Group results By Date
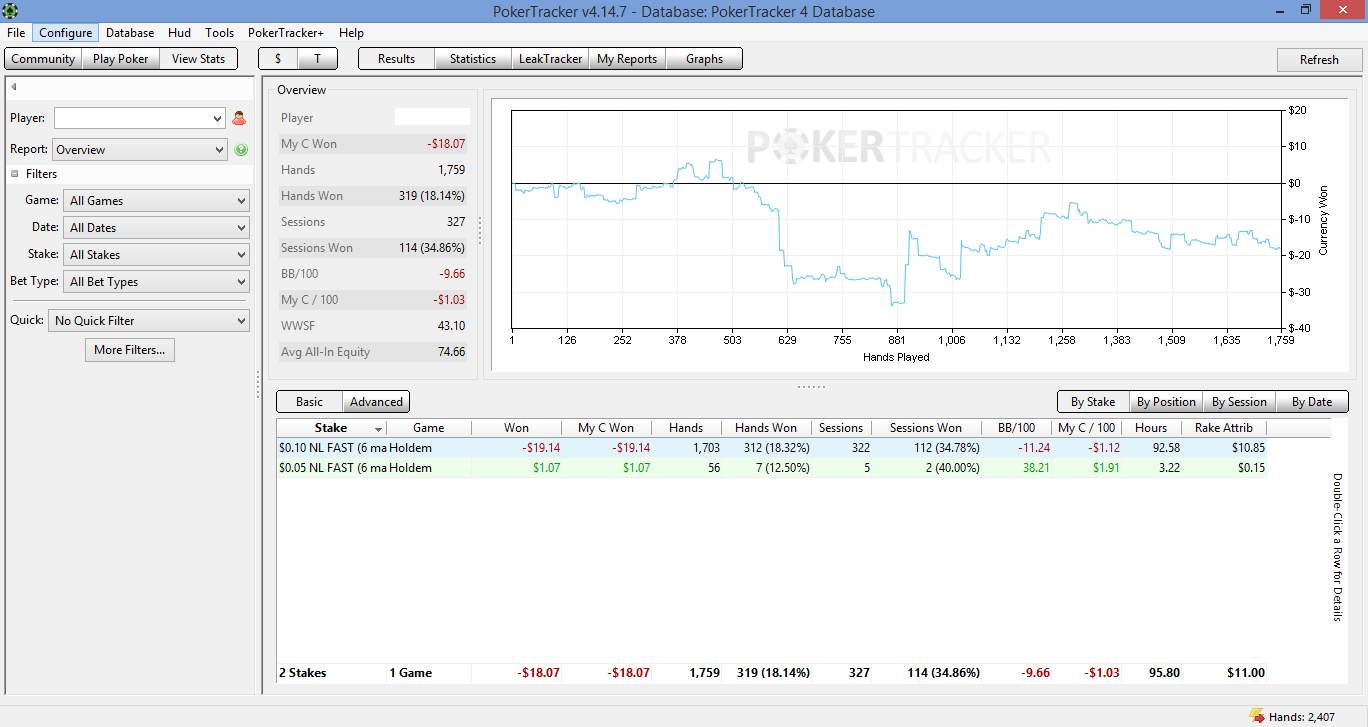 click(1312, 402)
